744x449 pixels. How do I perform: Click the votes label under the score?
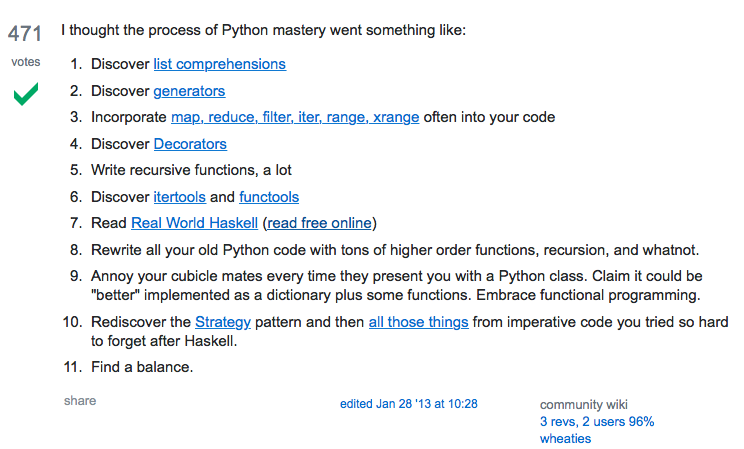[25, 62]
